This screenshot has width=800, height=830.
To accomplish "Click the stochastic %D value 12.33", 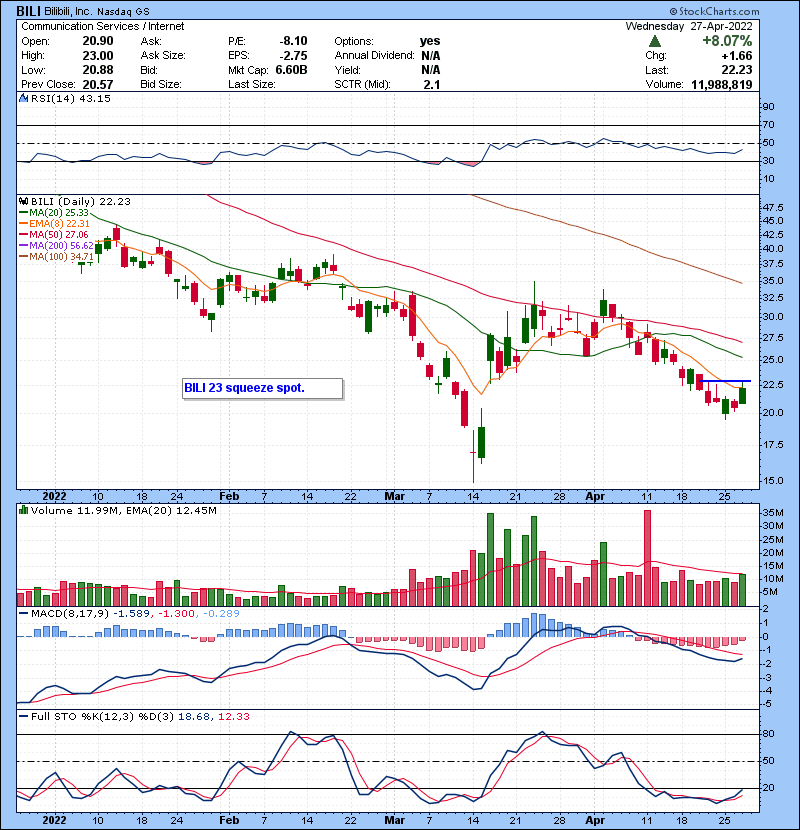I will click(x=233, y=717).
